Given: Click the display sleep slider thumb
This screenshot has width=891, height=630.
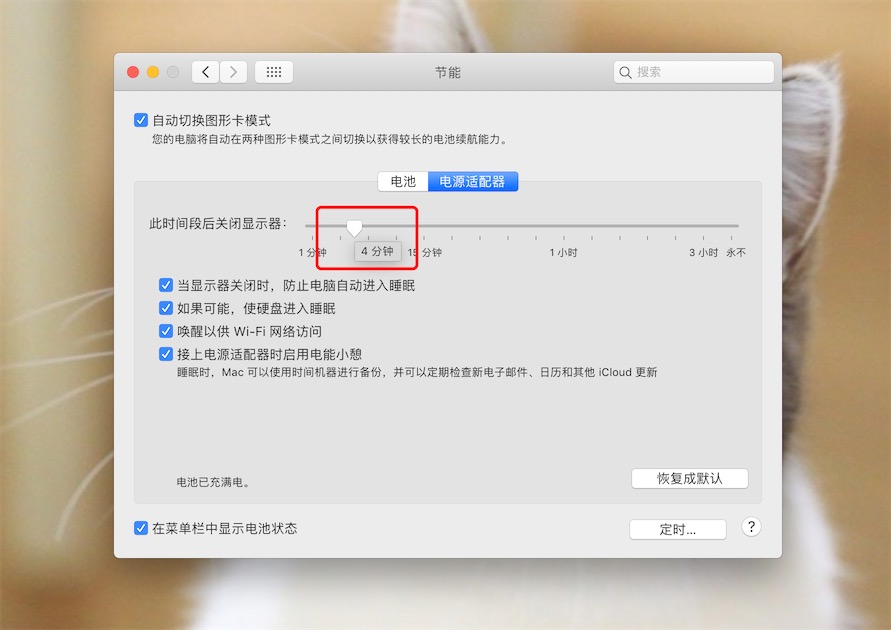Looking at the screenshot, I should point(354,228).
